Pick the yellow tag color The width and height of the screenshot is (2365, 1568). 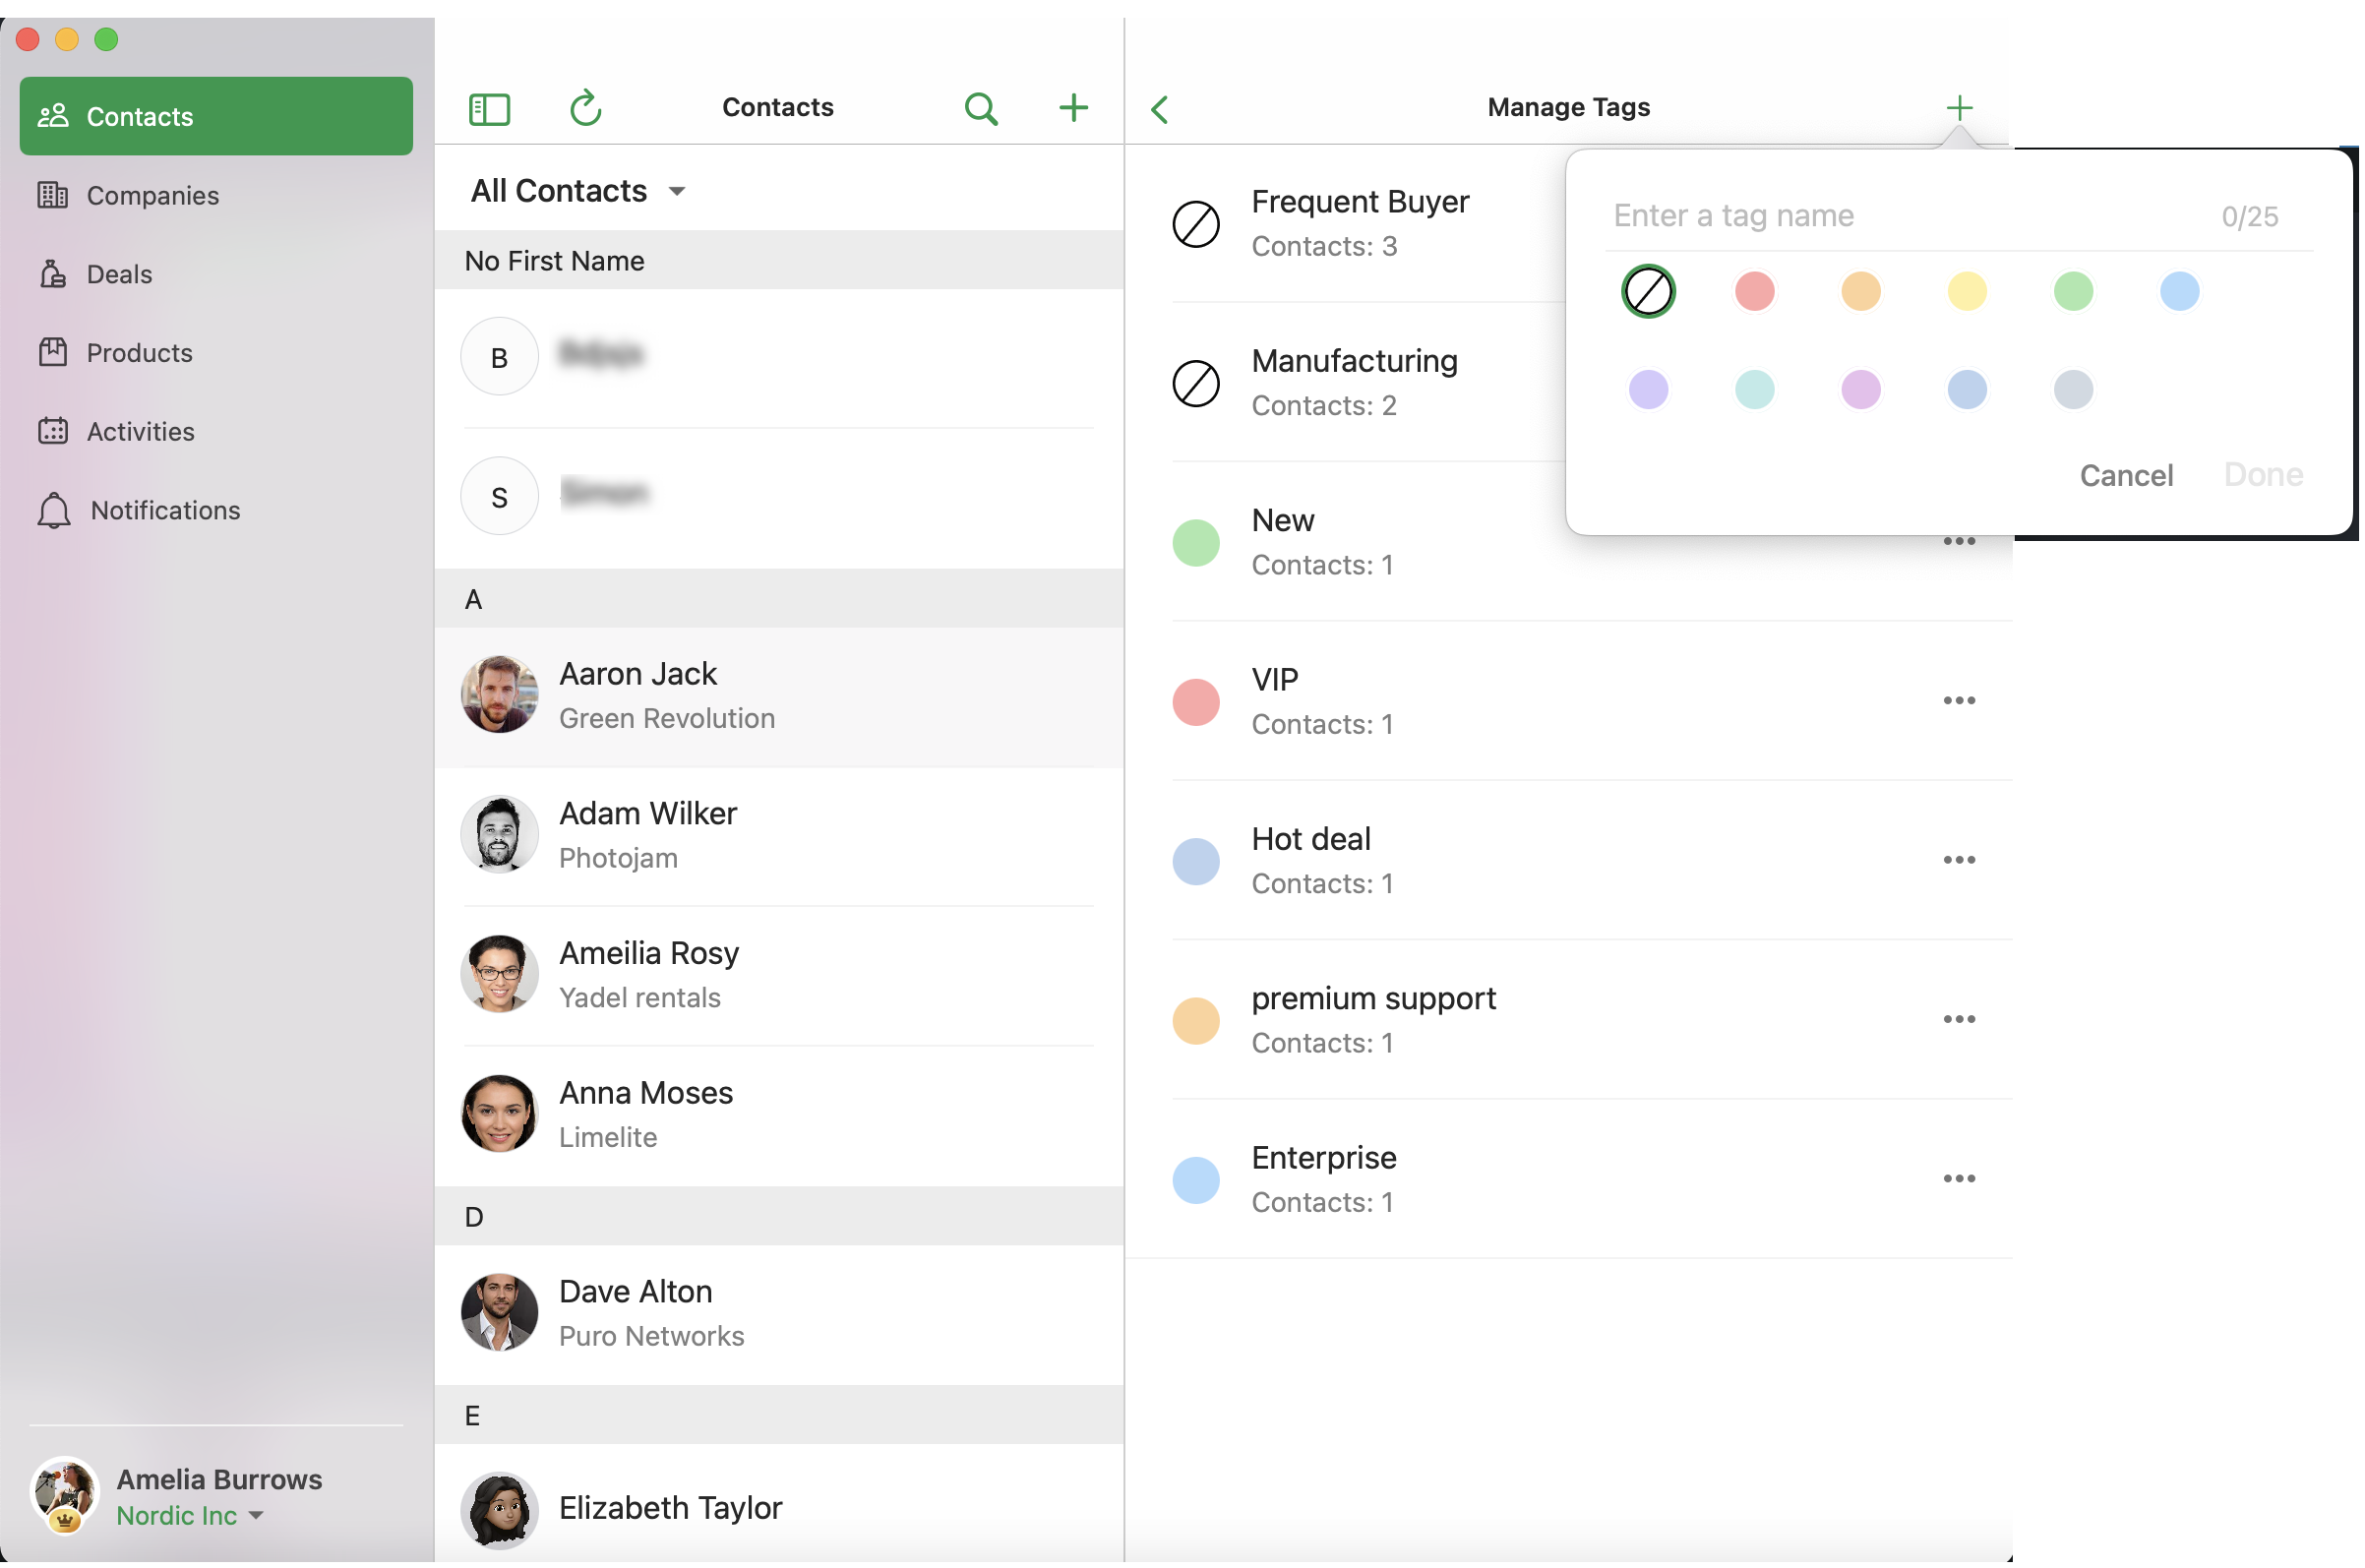(x=1966, y=291)
